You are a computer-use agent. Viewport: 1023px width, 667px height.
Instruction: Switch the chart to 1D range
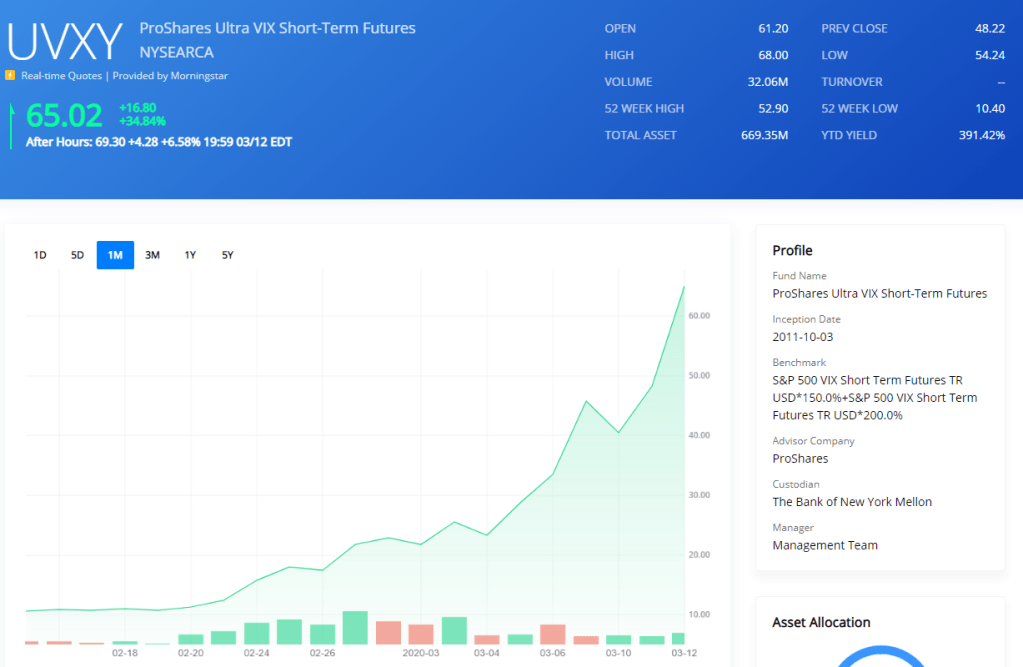click(x=40, y=255)
